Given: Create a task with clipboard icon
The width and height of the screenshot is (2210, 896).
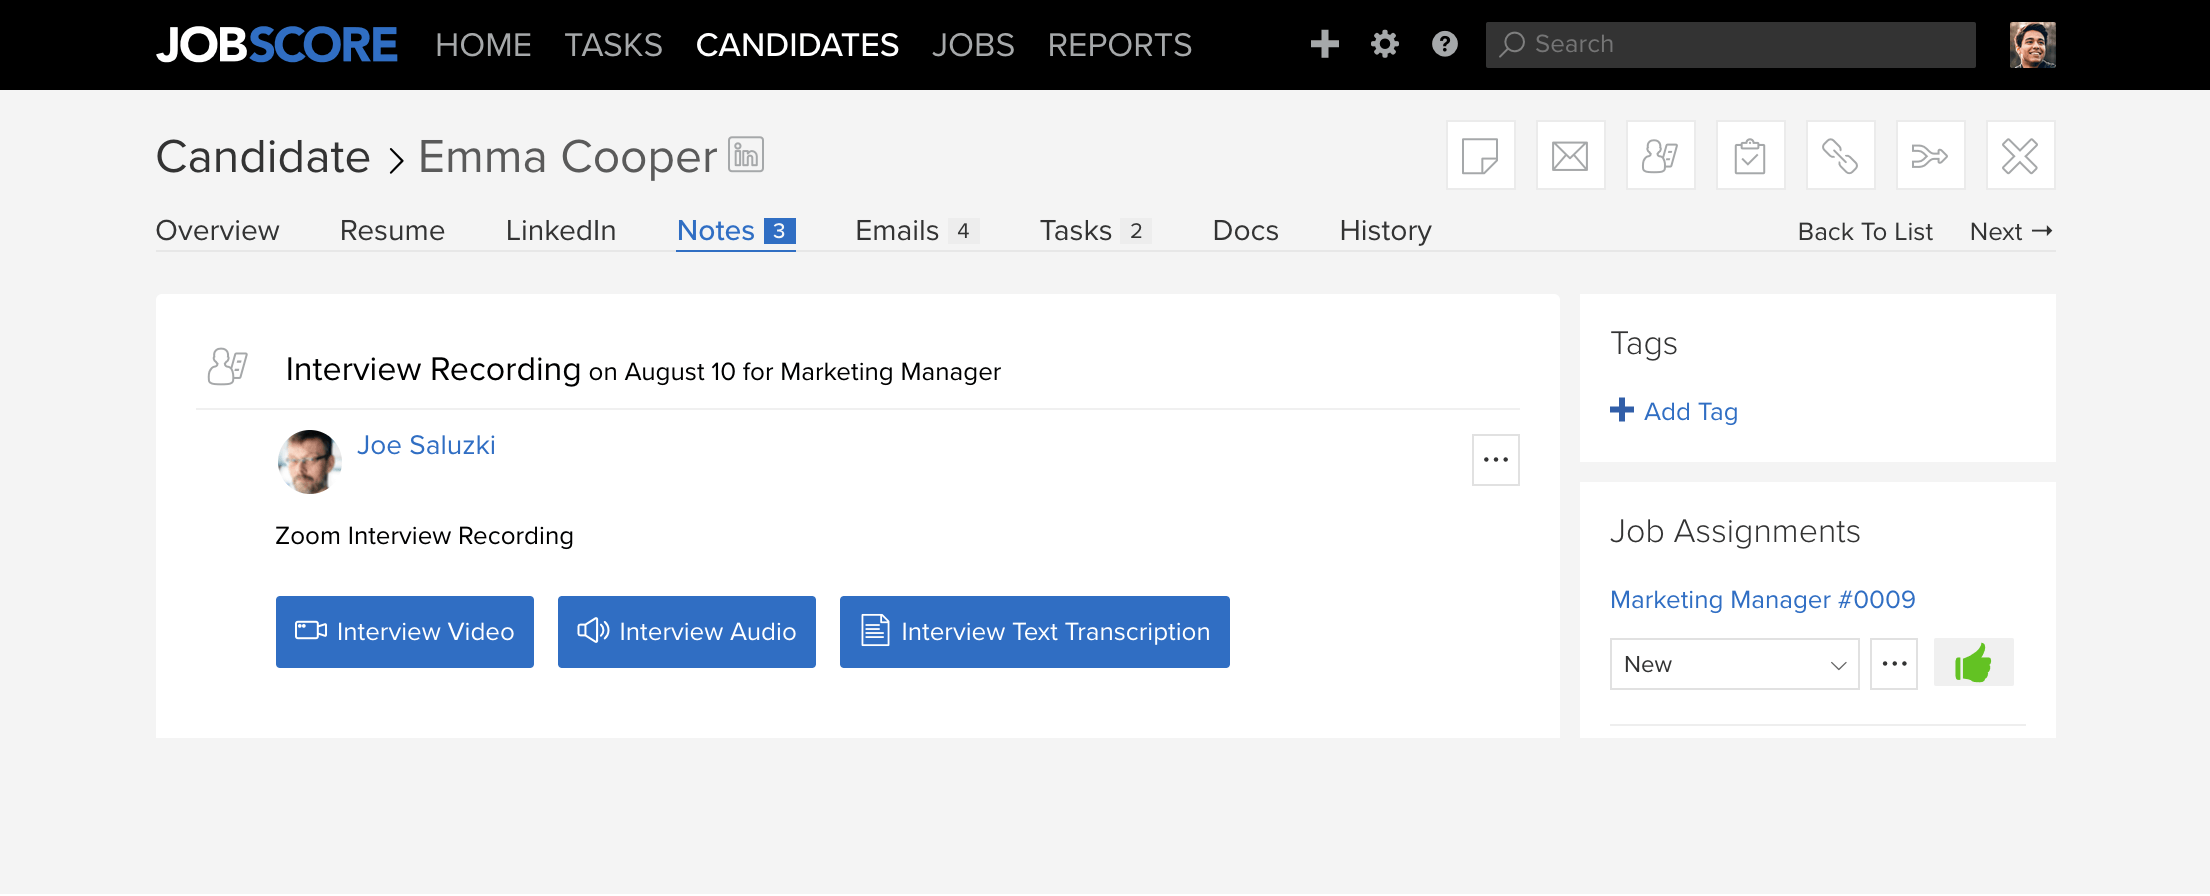Looking at the screenshot, I should pyautogui.click(x=1751, y=156).
